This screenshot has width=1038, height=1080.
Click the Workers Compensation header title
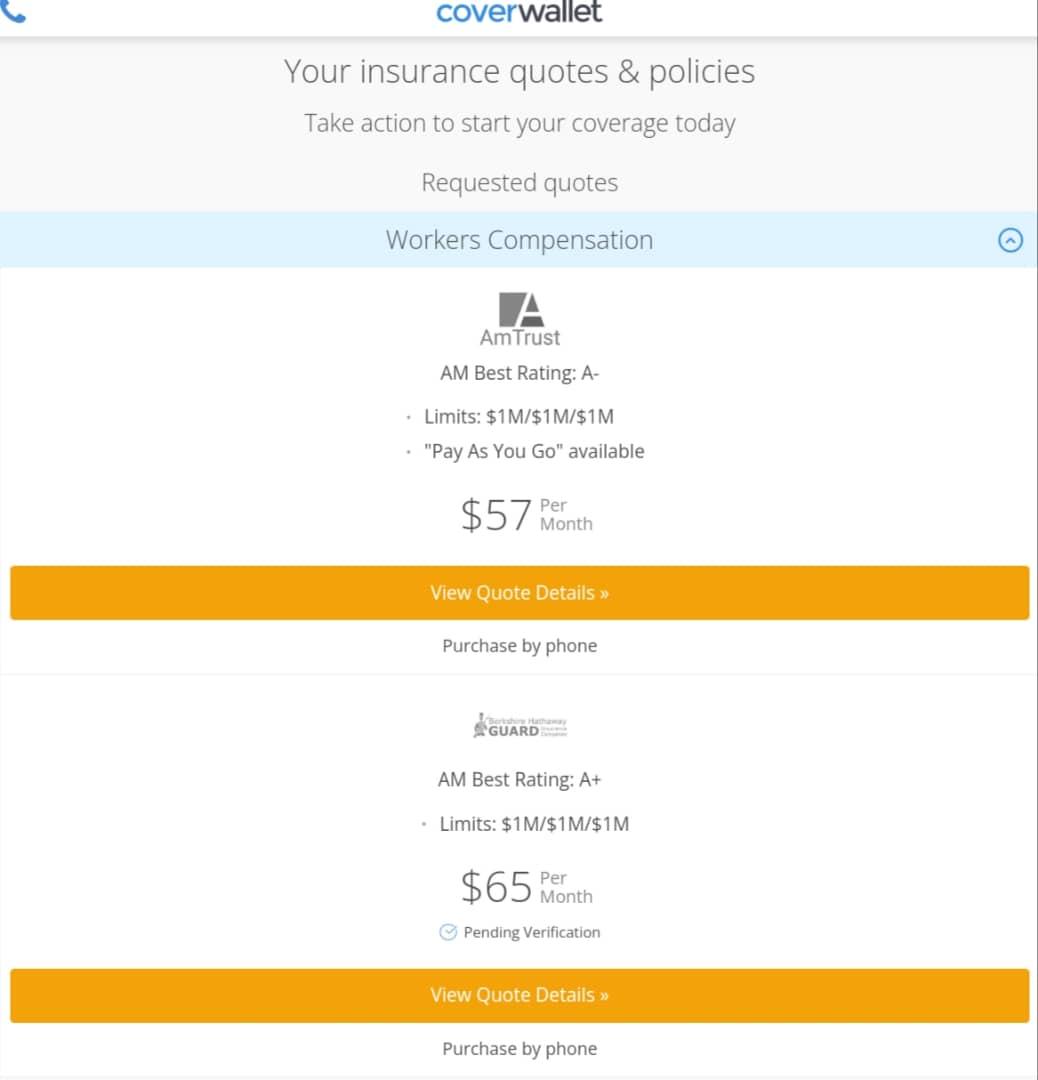click(x=519, y=240)
